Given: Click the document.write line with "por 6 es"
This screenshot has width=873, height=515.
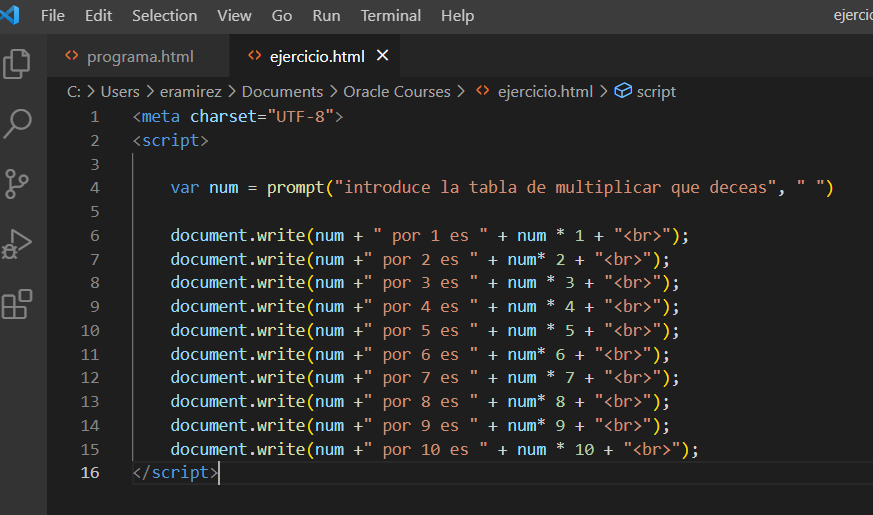Looking at the screenshot, I should pos(420,355).
